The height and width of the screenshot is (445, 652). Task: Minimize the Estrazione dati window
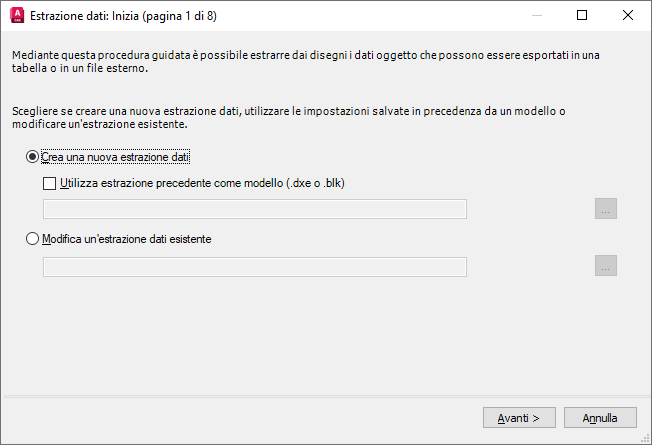click(x=535, y=16)
